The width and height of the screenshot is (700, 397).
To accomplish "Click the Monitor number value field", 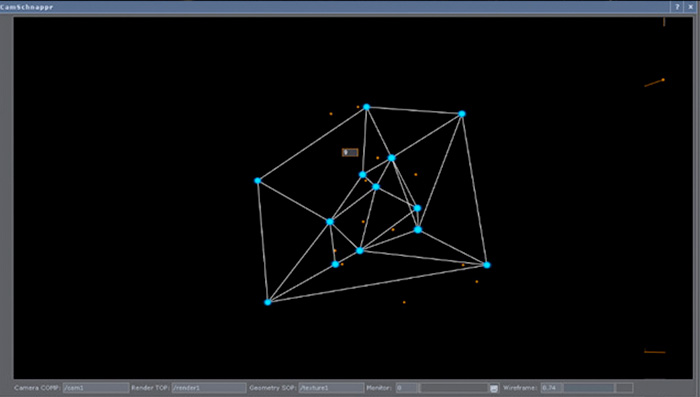I will pyautogui.click(x=406, y=388).
